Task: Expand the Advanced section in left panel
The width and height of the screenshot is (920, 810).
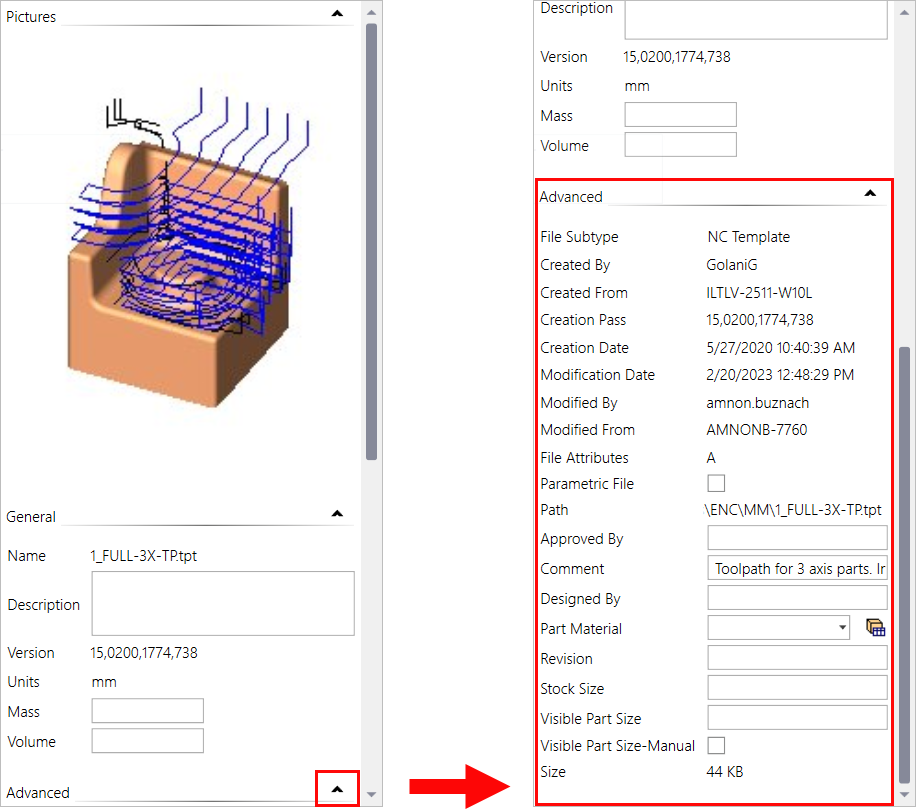Action: click(x=337, y=789)
